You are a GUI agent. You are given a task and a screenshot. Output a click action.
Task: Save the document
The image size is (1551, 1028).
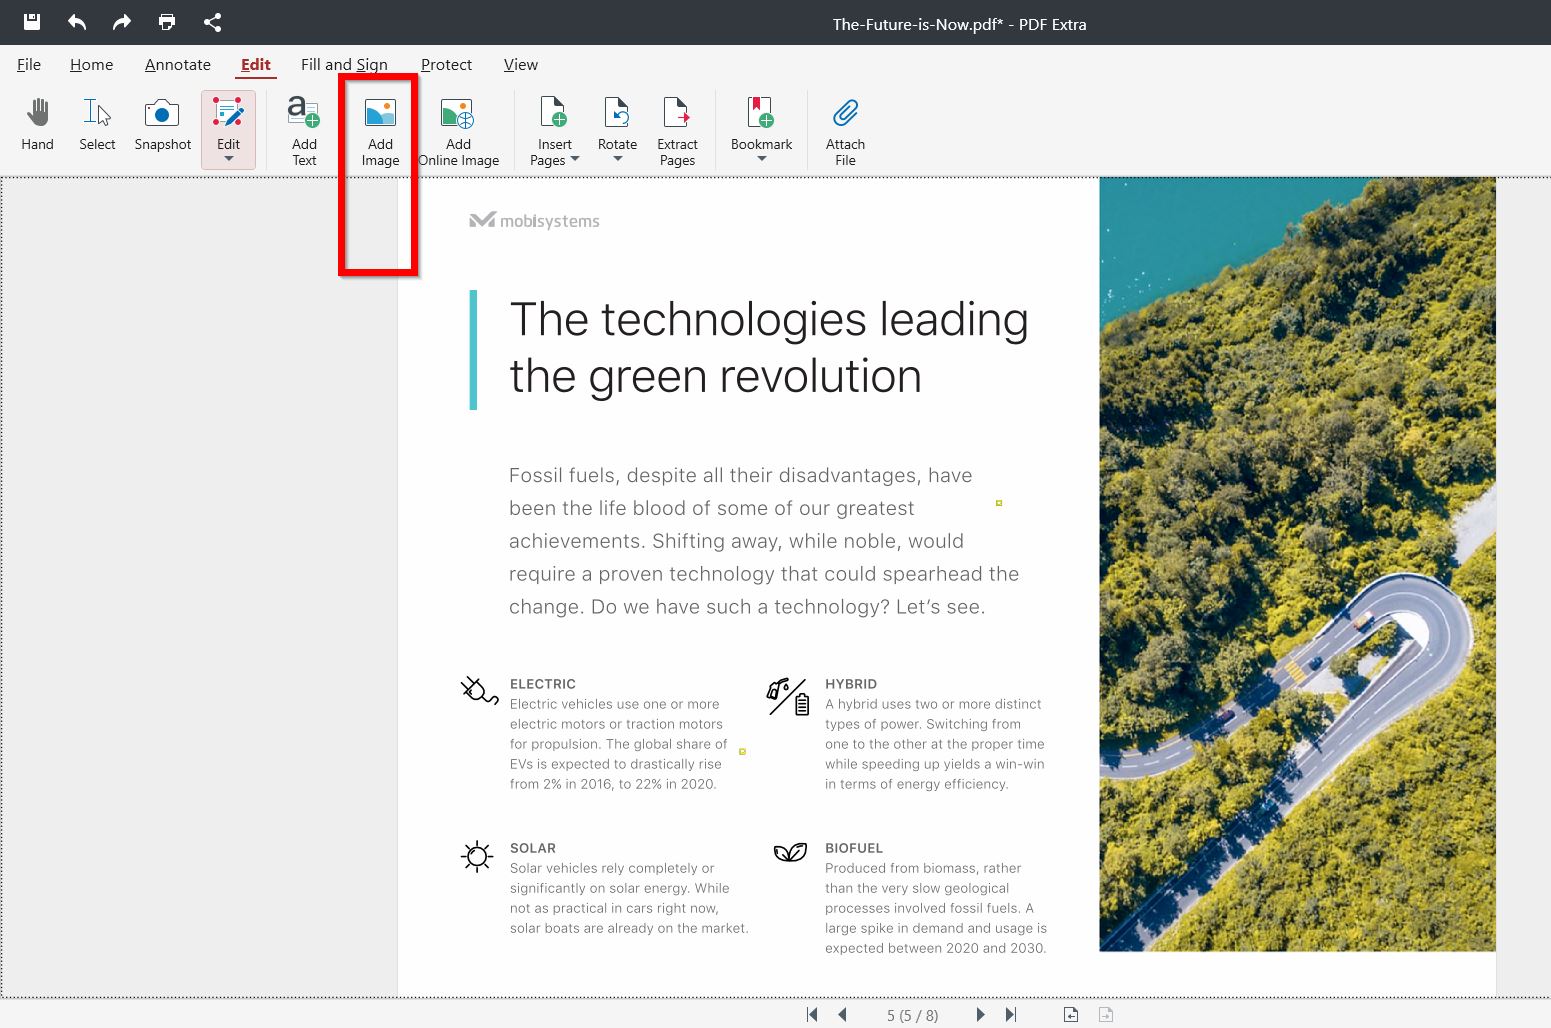tap(29, 22)
